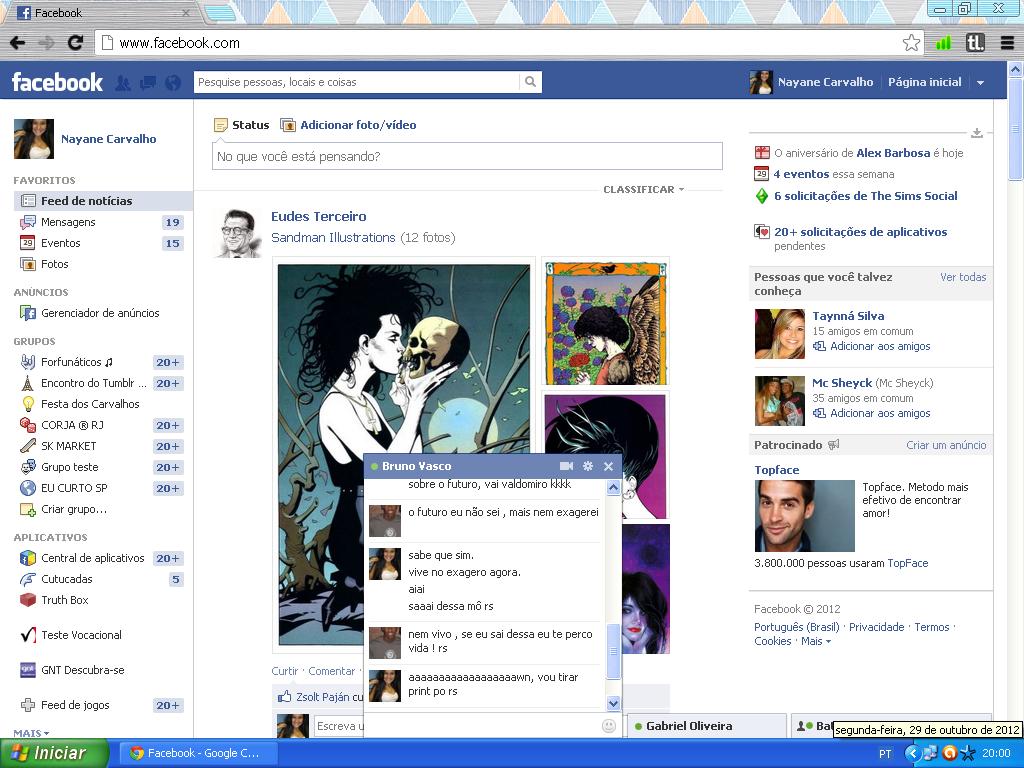1024x768 pixels.
Task: Click the search magnifier button
Action: 531,82
